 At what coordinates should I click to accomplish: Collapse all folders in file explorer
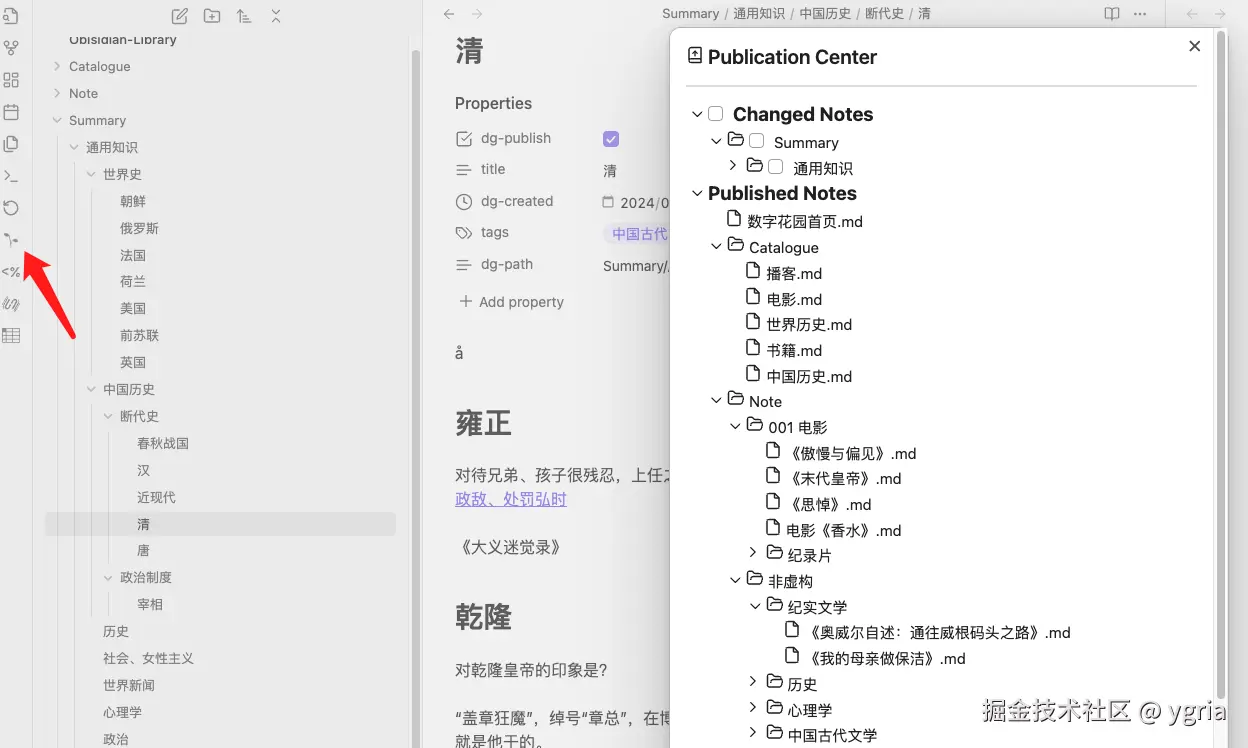tap(276, 15)
